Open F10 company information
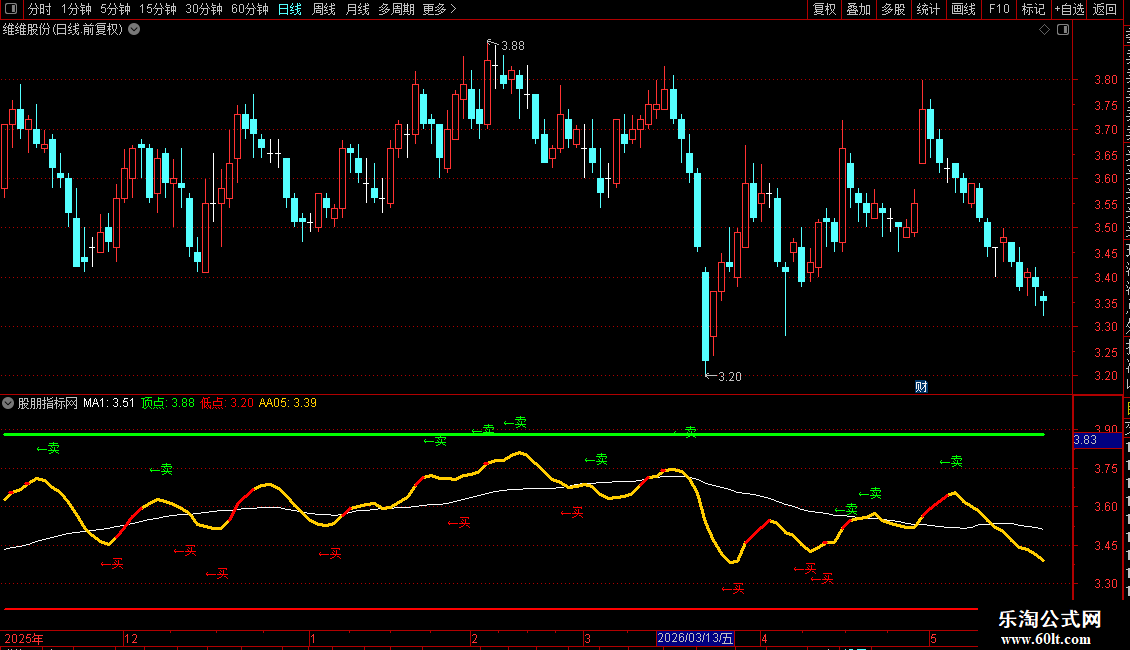Image resolution: width=1130 pixels, height=650 pixels. coord(999,9)
